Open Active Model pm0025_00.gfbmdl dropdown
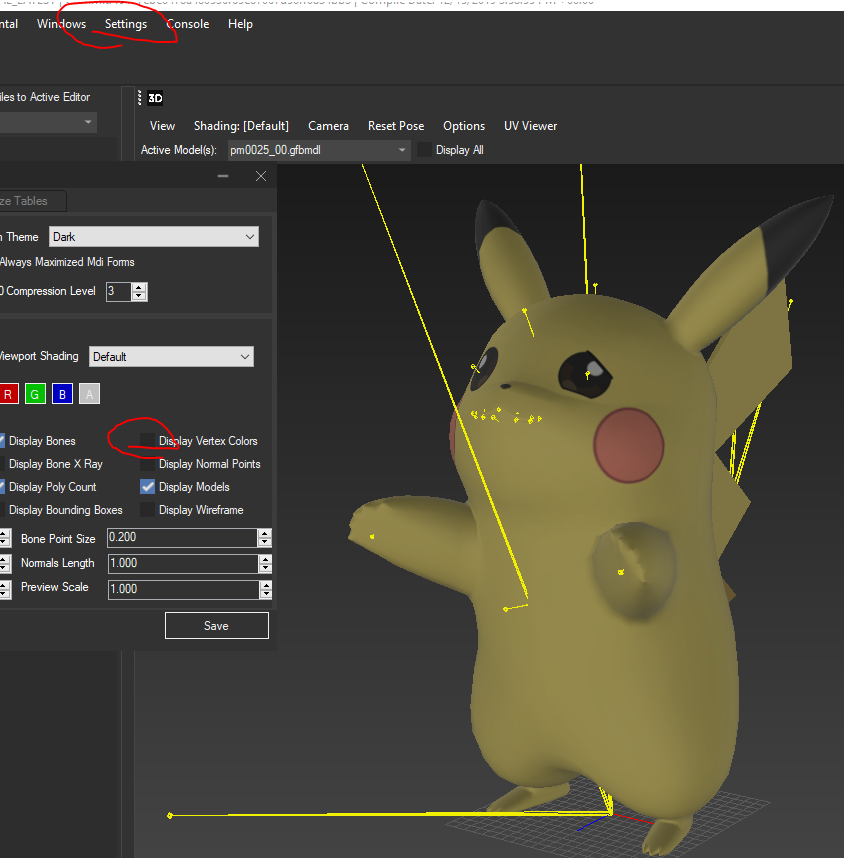 pyautogui.click(x=319, y=150)
